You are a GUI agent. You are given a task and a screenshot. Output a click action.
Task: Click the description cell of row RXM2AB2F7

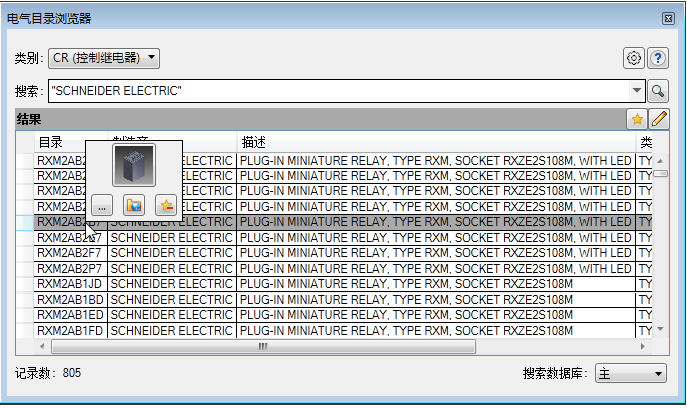pyautogui.click(x=436, y=253)
